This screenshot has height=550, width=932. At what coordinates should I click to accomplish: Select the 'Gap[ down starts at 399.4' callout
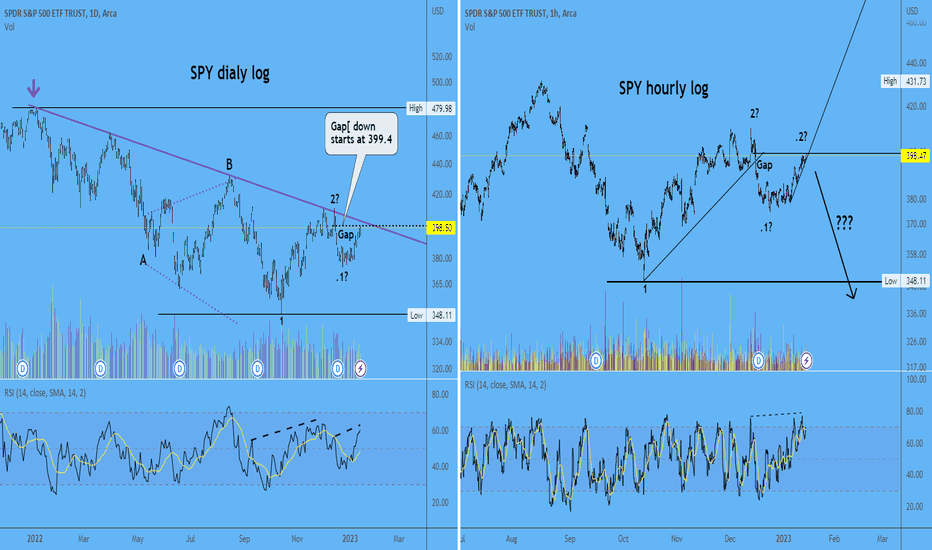pyautogui.click(x=361, y=134)
